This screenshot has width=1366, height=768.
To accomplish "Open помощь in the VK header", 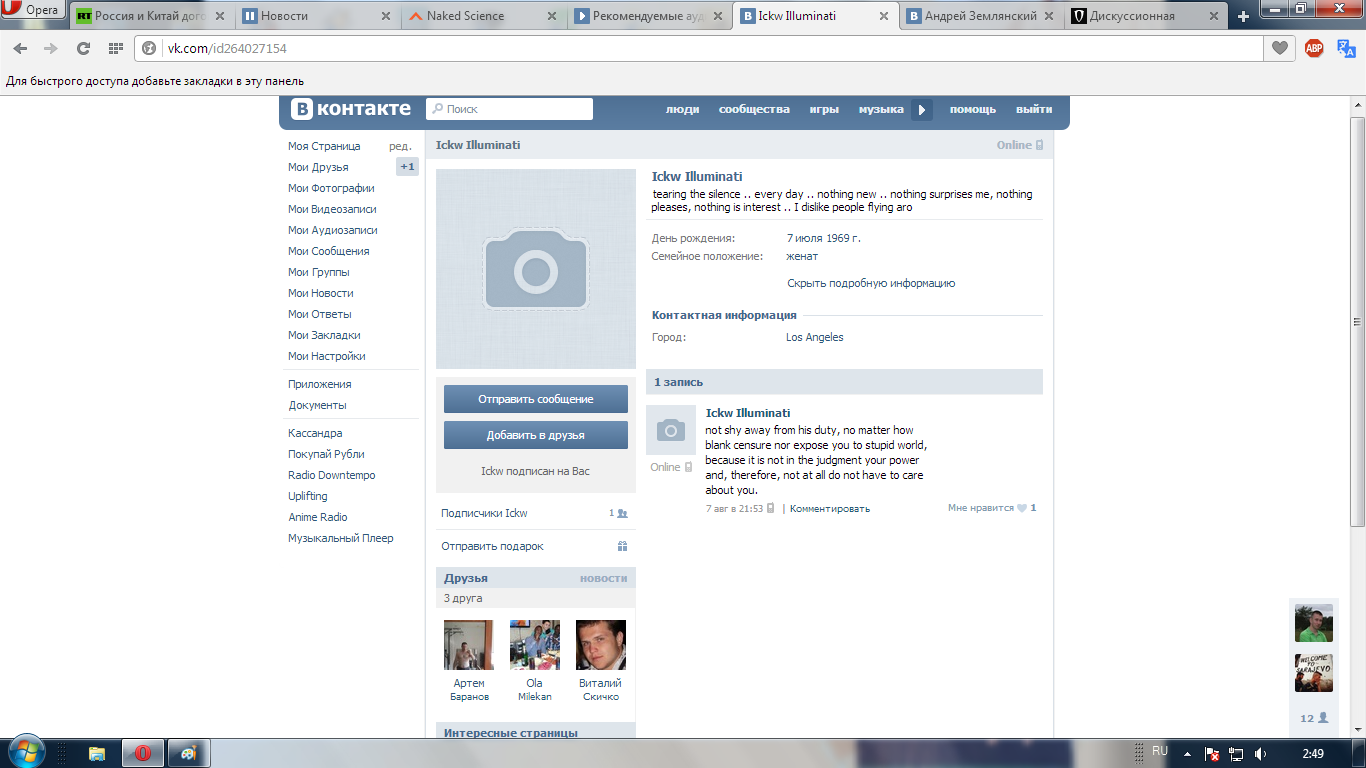I will (973, 109).
